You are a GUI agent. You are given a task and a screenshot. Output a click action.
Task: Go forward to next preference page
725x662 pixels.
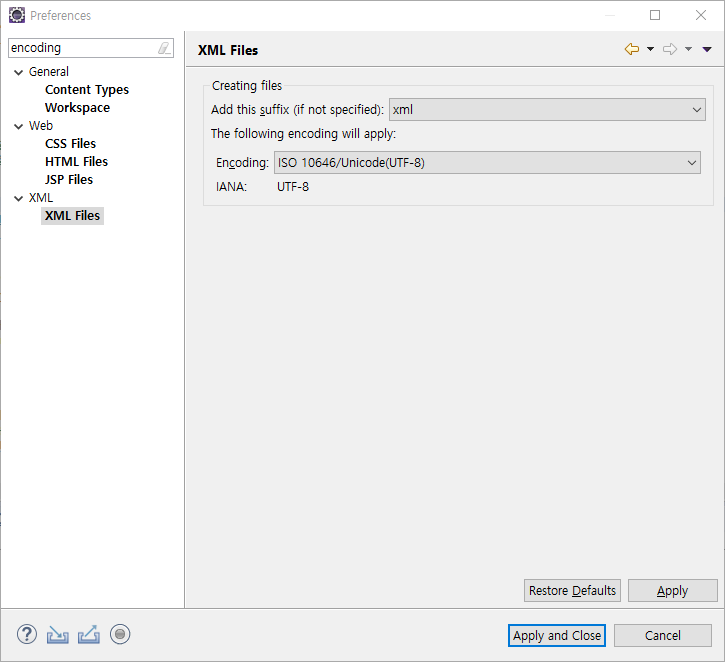(670, 49)
